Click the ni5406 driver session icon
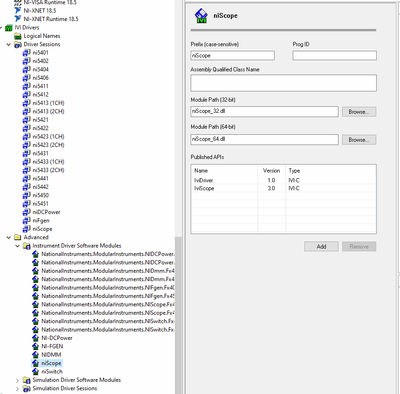 [27, 78]
